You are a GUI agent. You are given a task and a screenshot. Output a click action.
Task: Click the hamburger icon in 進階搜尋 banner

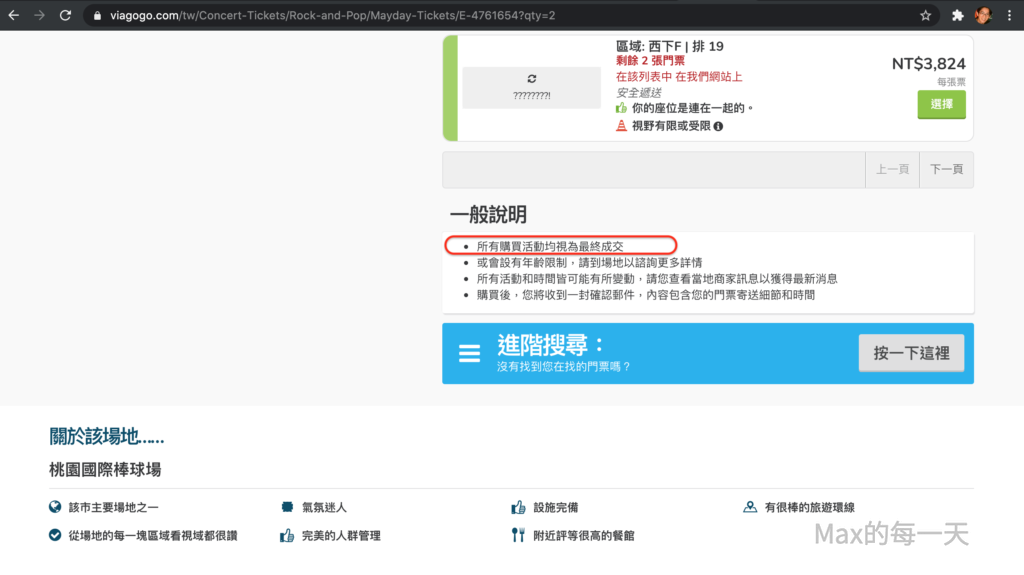(x=470, y=354)
